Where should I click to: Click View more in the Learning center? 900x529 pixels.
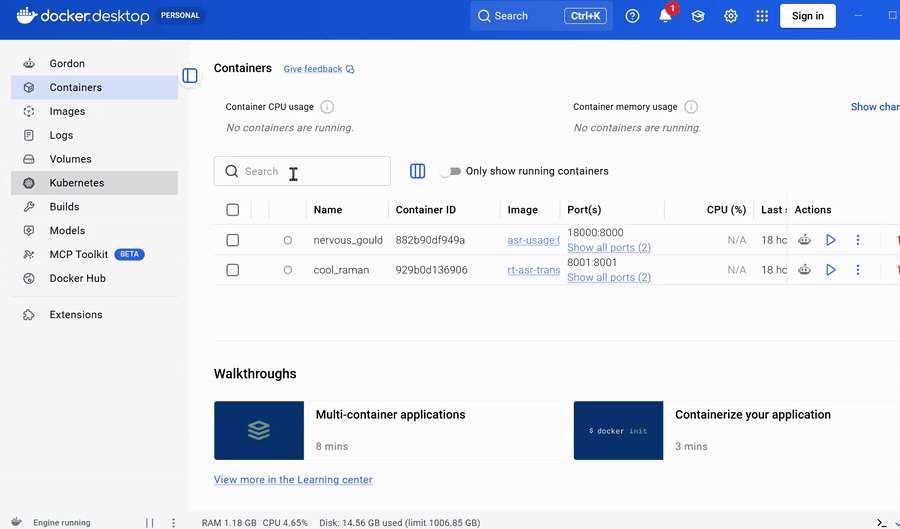(293, 480)
